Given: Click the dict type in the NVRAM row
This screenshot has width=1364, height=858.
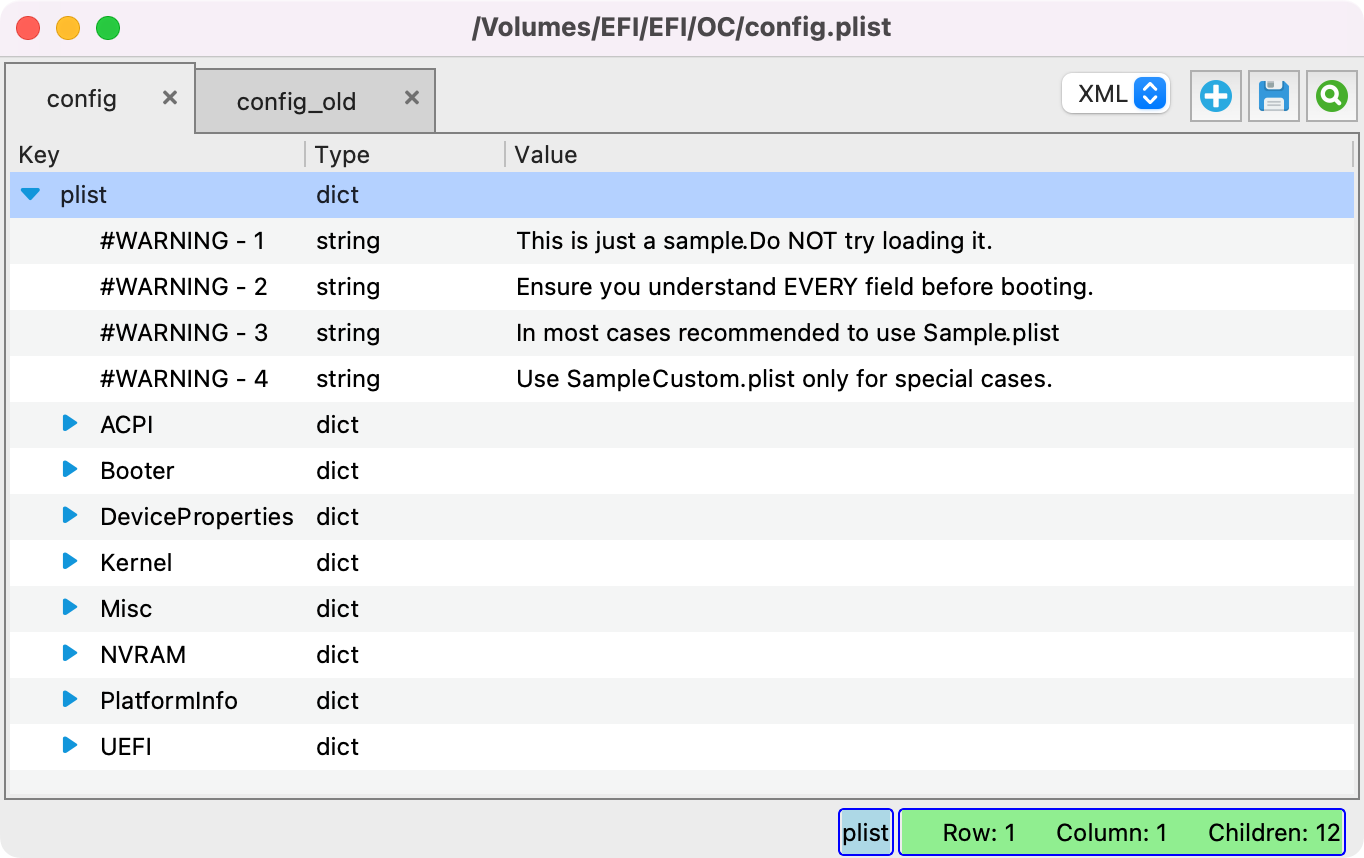Looking at the screenshot, I should (x=338, y=655).
